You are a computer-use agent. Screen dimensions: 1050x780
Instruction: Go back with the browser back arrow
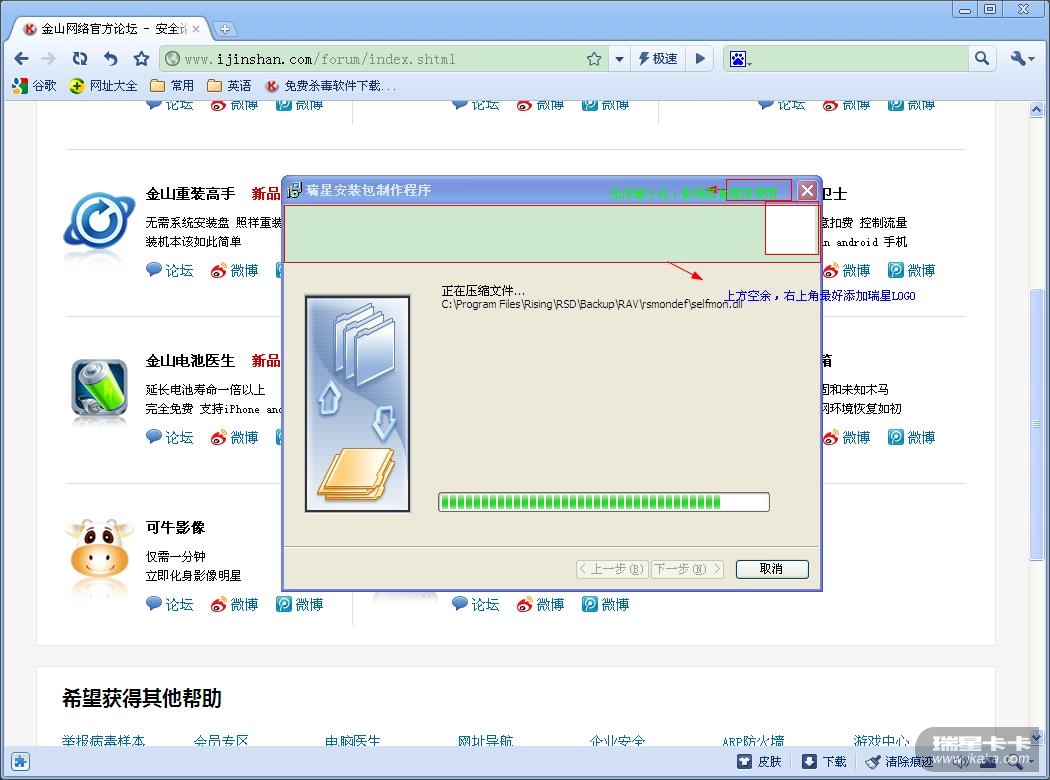[21, 59]
